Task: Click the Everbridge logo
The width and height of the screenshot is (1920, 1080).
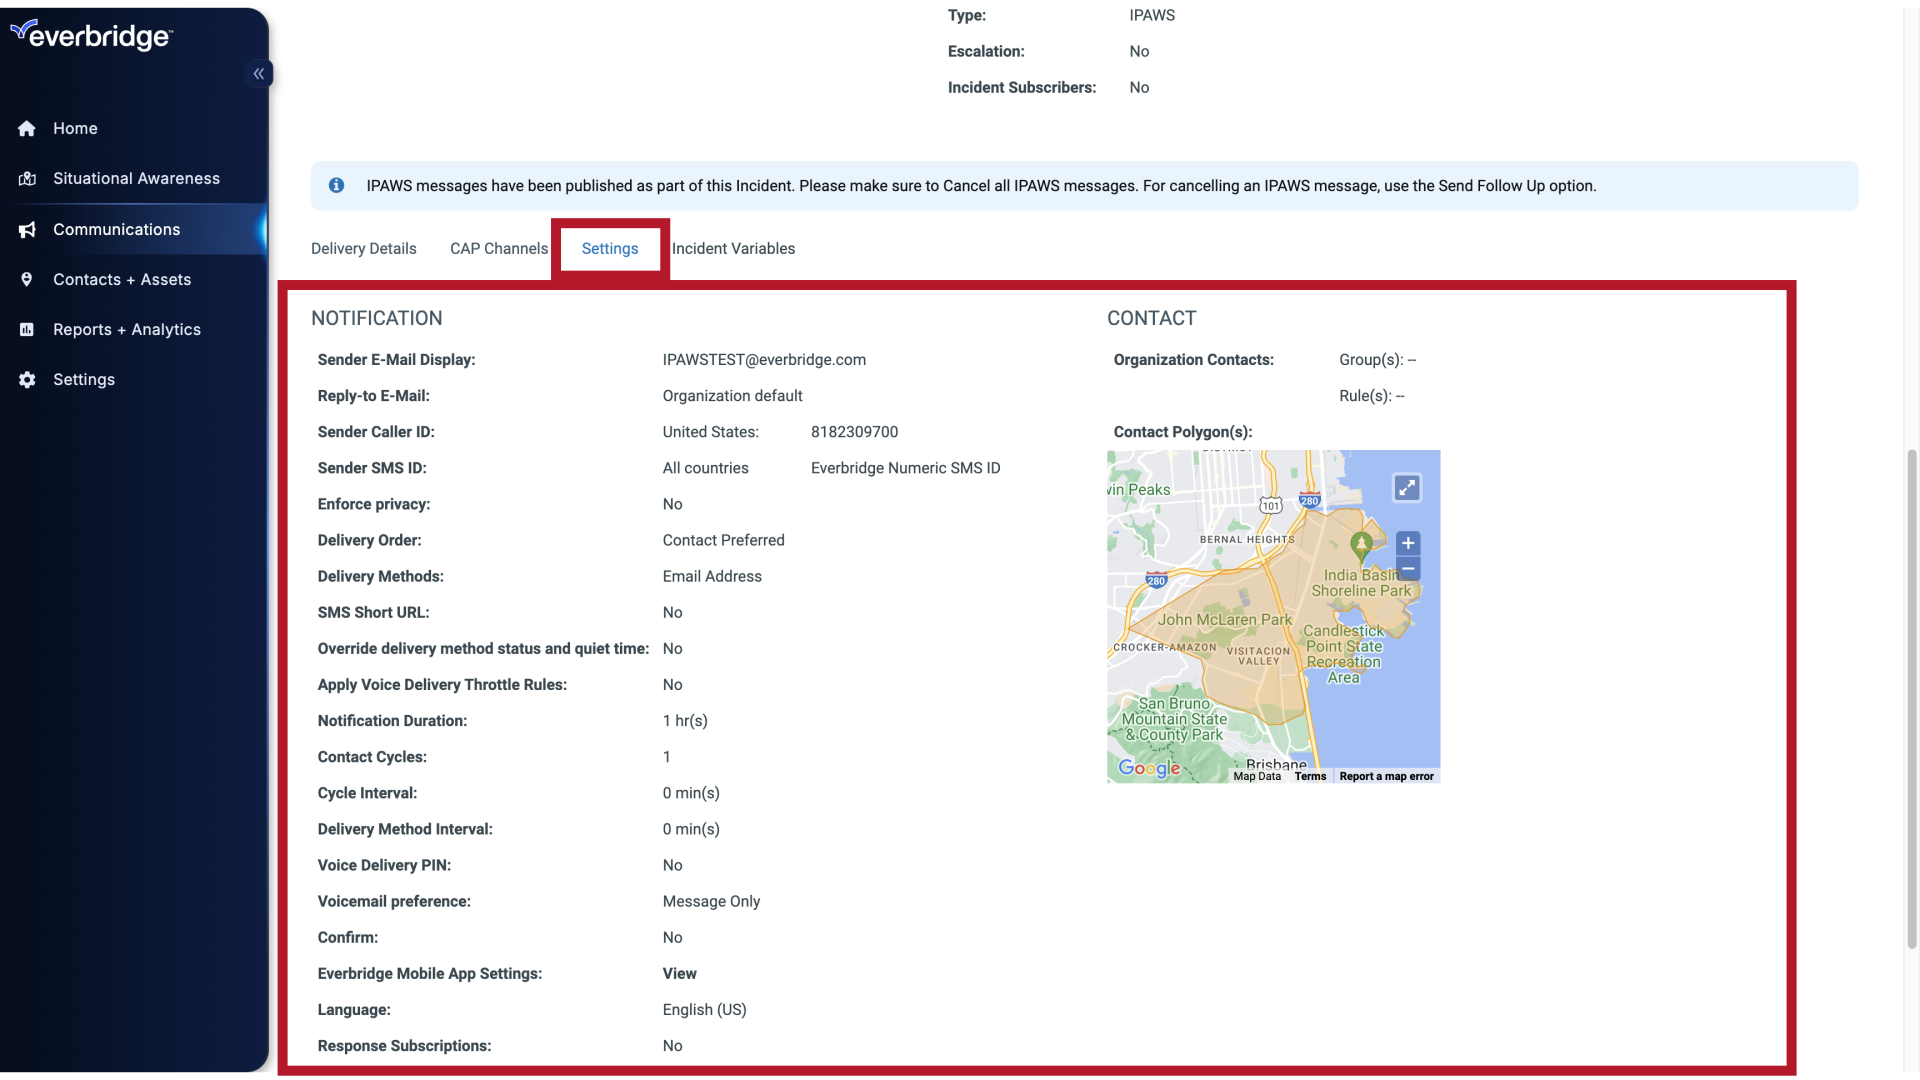Action: point(91,36)
